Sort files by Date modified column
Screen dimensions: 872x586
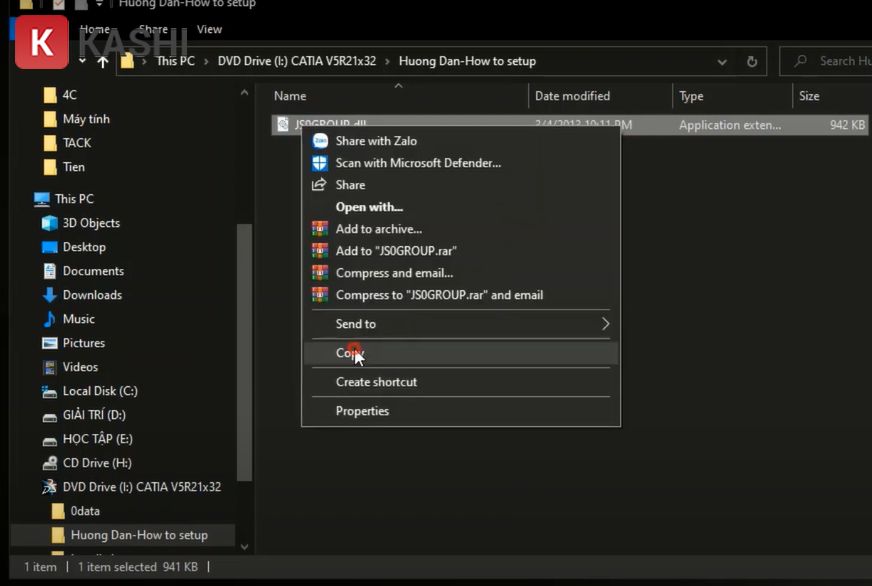[x=572, y=96]
